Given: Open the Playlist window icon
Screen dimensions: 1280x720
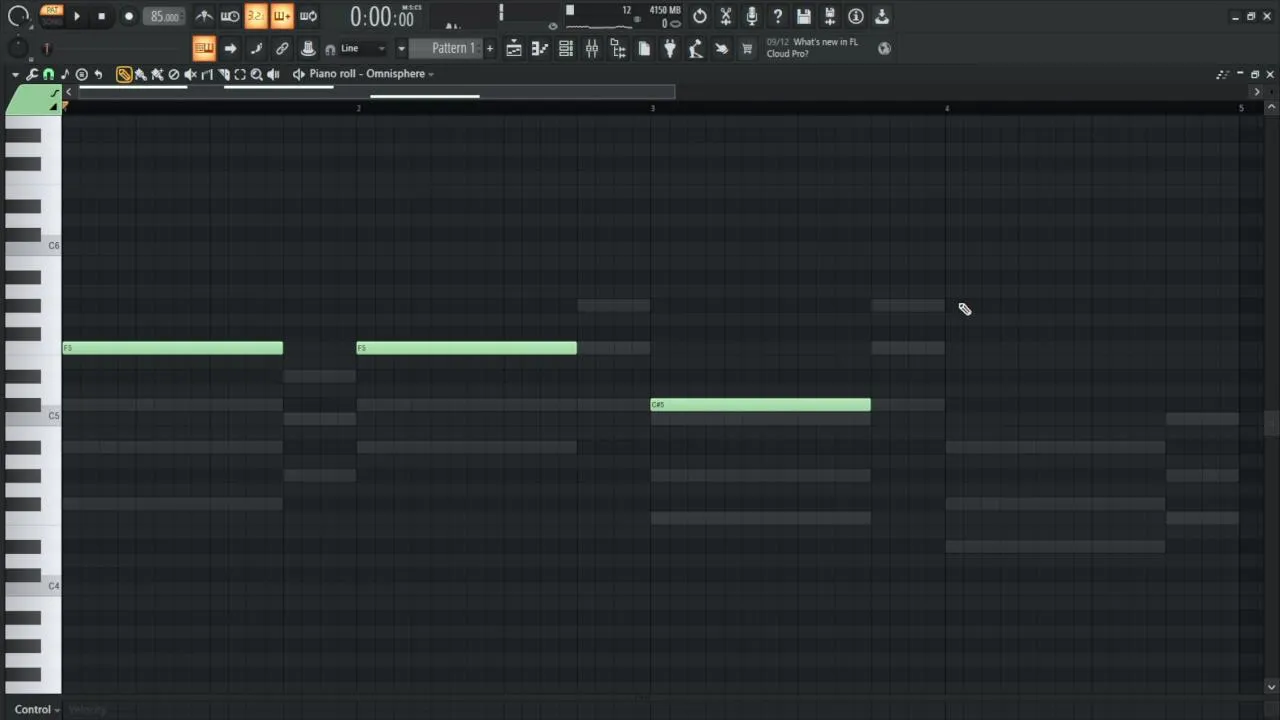Looking at the screenshot, I should coord(514,48).
